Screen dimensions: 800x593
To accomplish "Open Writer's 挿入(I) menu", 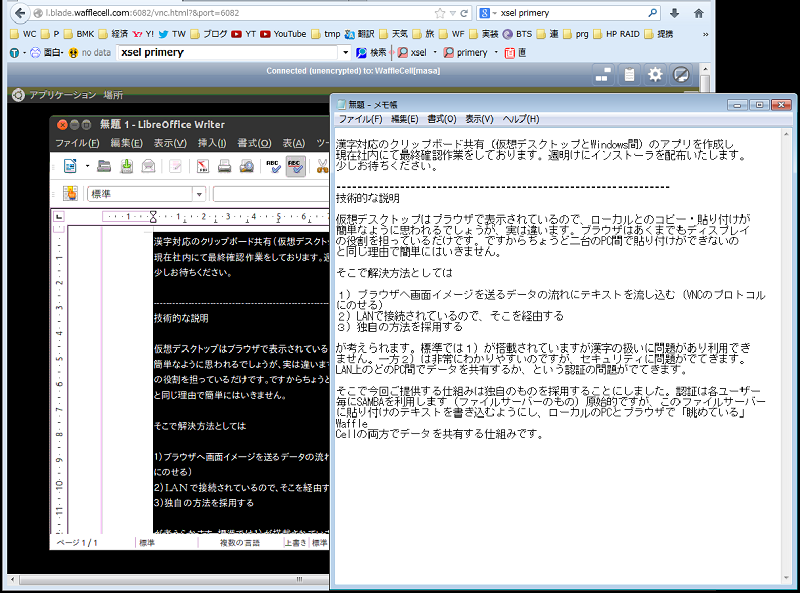I will [x=213, y=143].
